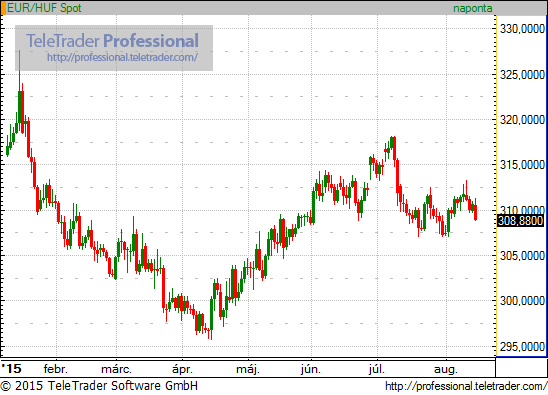Select the febr. month marker

tap(56, 369)
